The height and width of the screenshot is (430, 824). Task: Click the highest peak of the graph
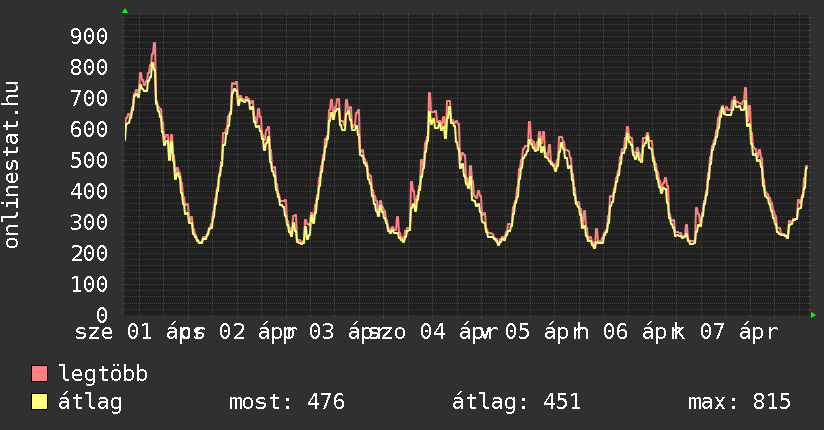pos(154,43)
